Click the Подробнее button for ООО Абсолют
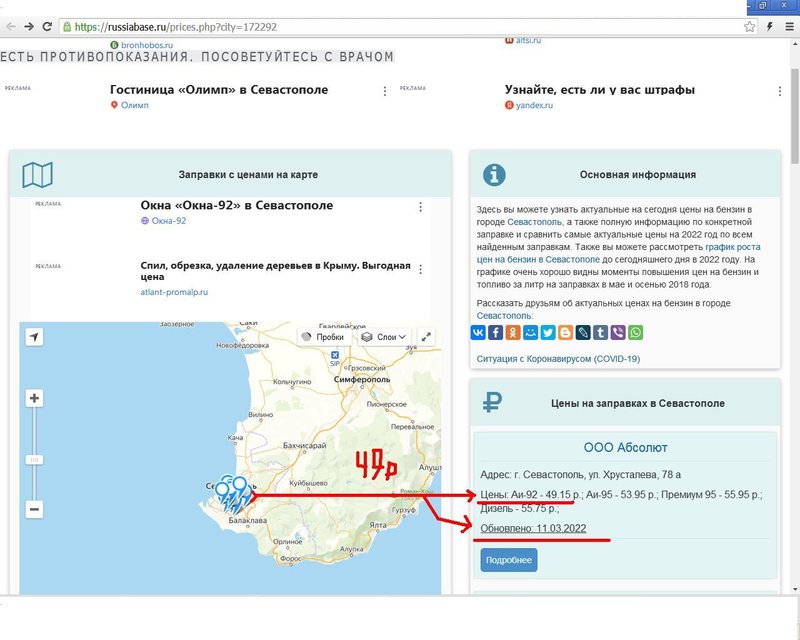This screenshot has height=640, width=800. point(509,560)
